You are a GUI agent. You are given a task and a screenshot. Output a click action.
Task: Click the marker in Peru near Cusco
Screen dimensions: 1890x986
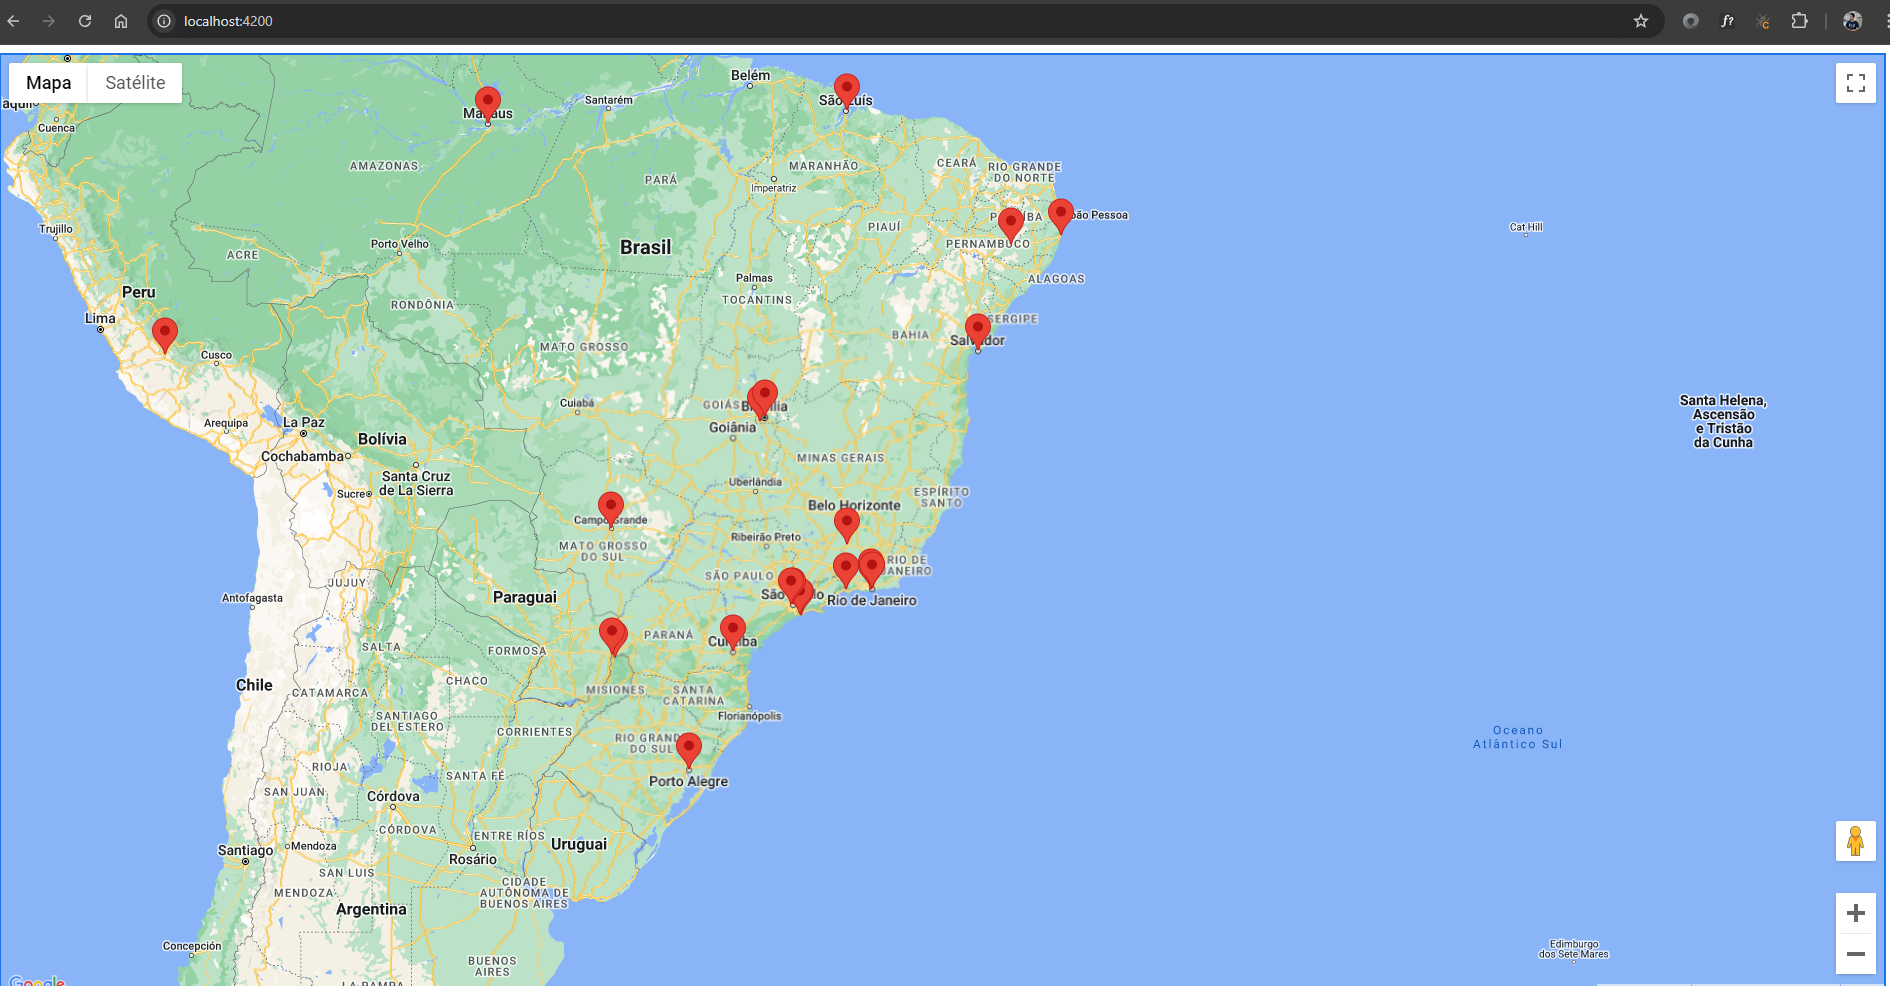click(165, 336)
